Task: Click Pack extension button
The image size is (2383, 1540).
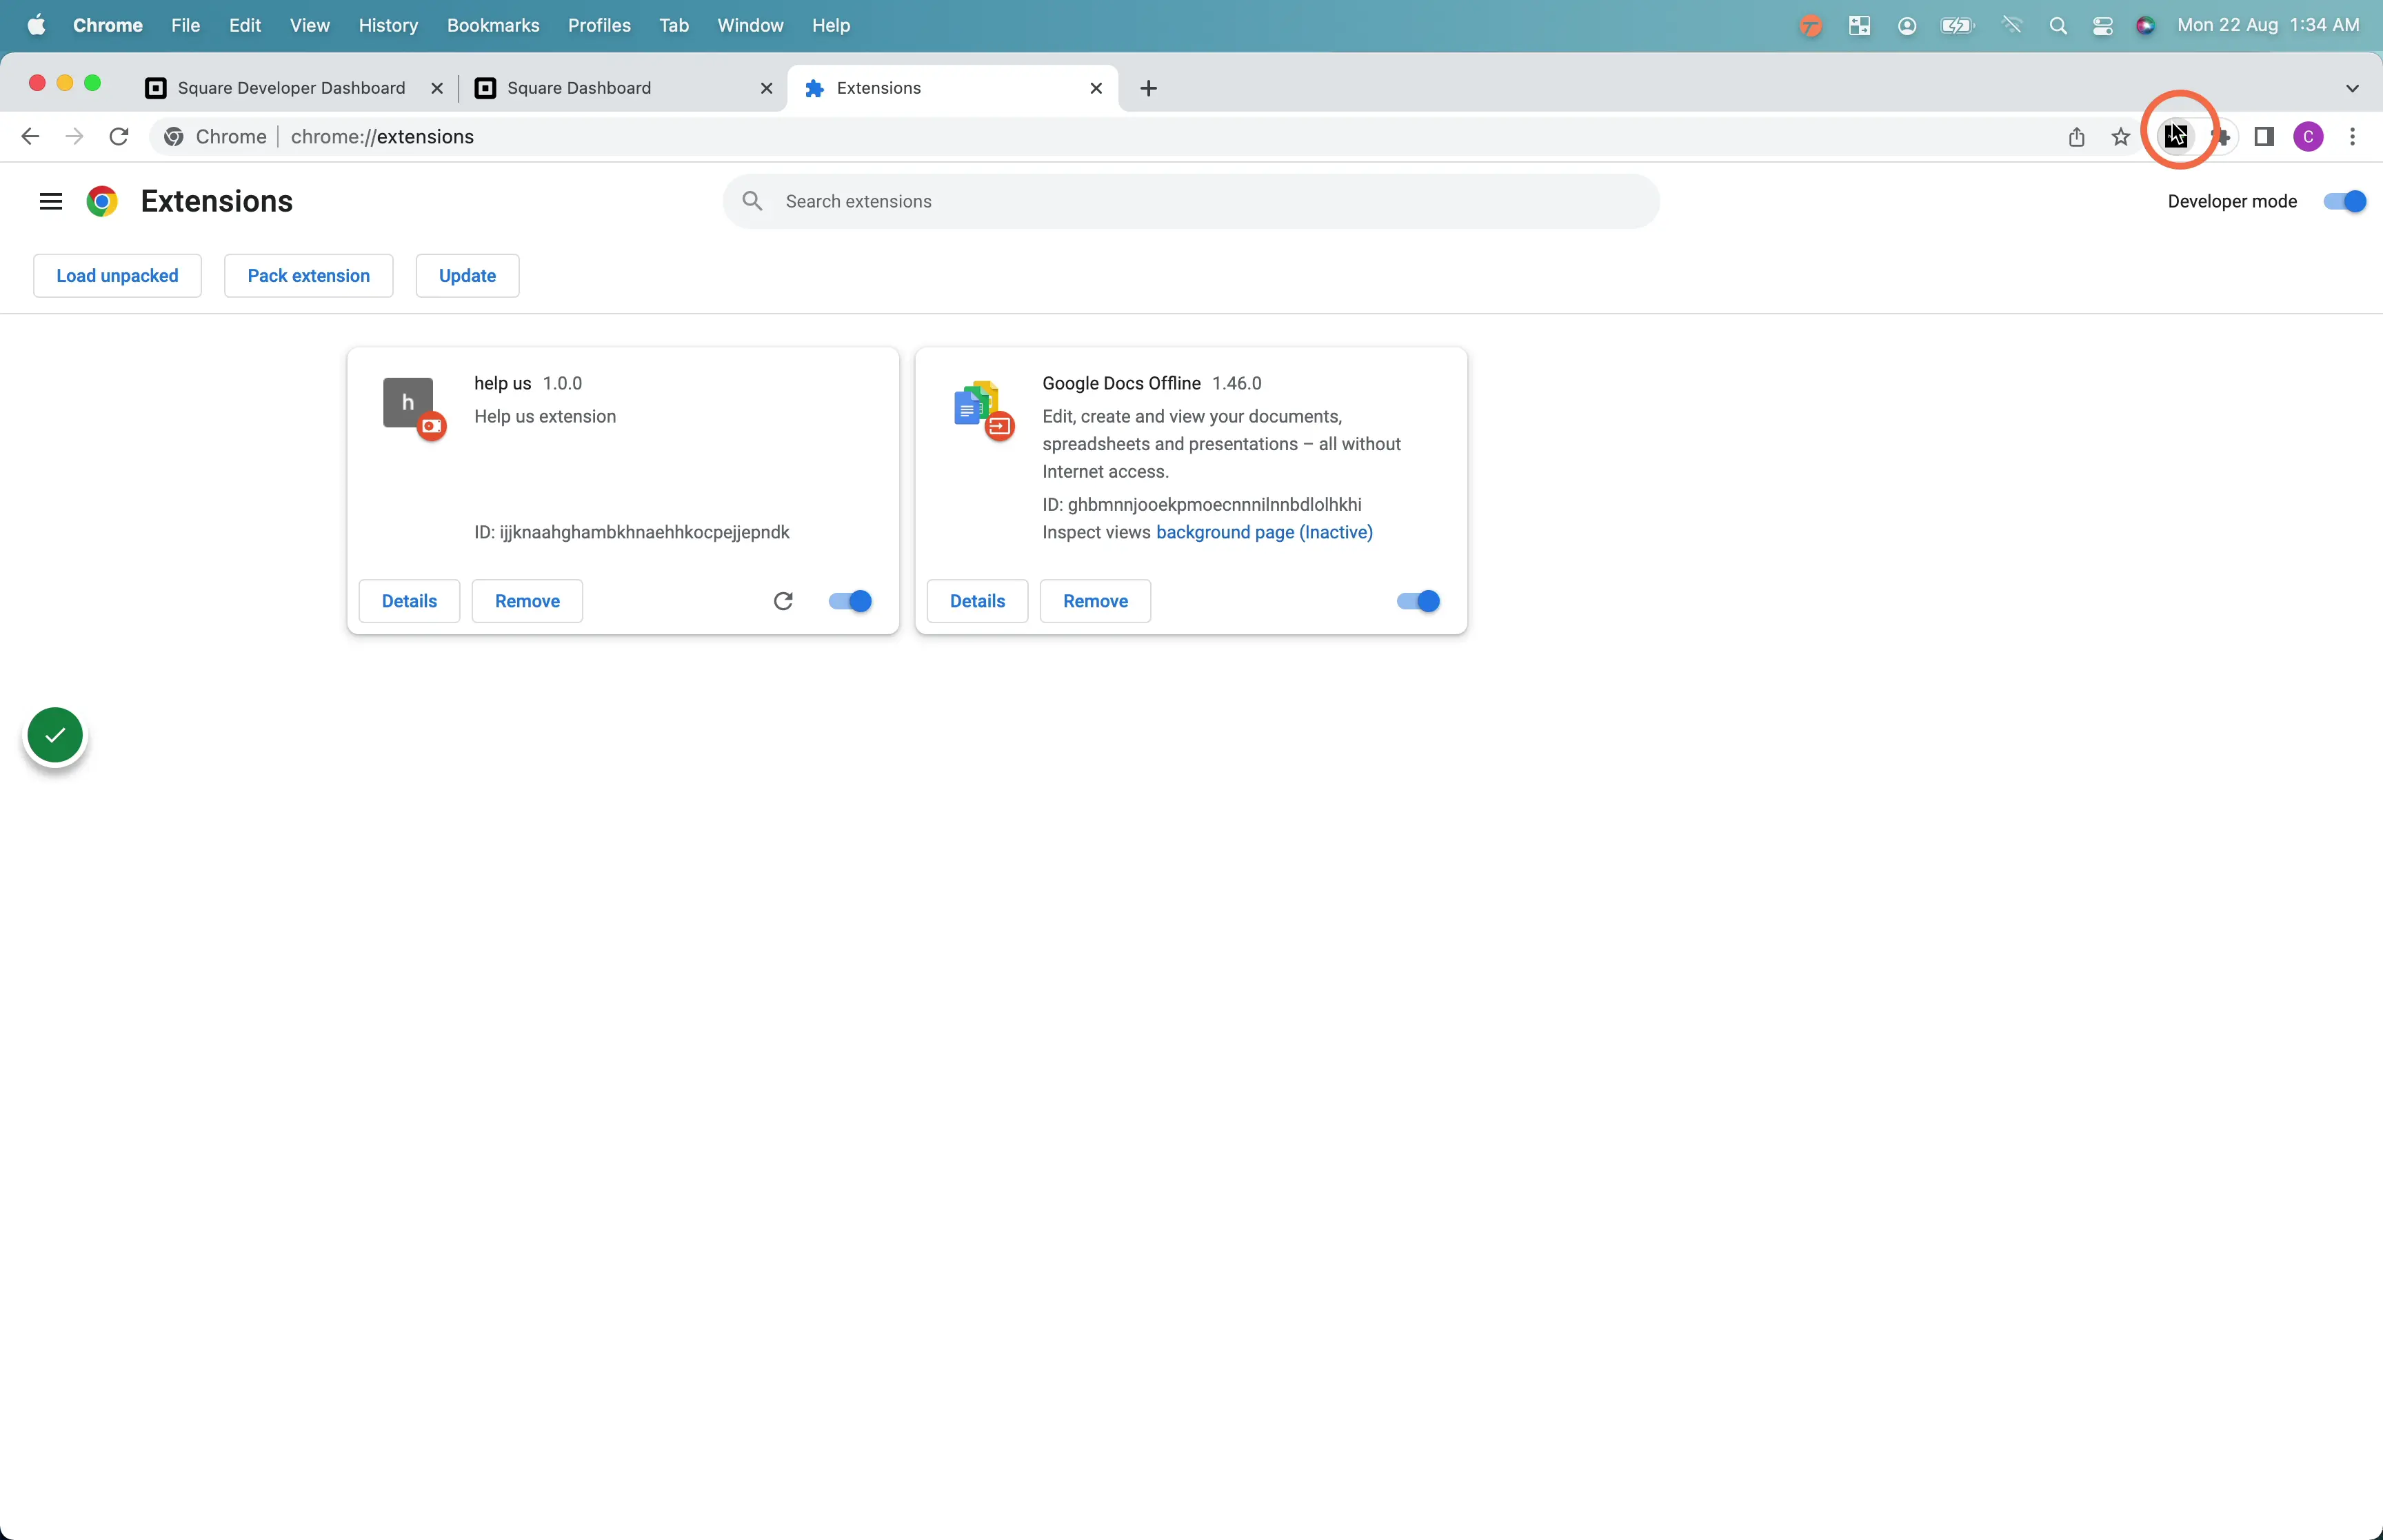Action: pos(309,276)
